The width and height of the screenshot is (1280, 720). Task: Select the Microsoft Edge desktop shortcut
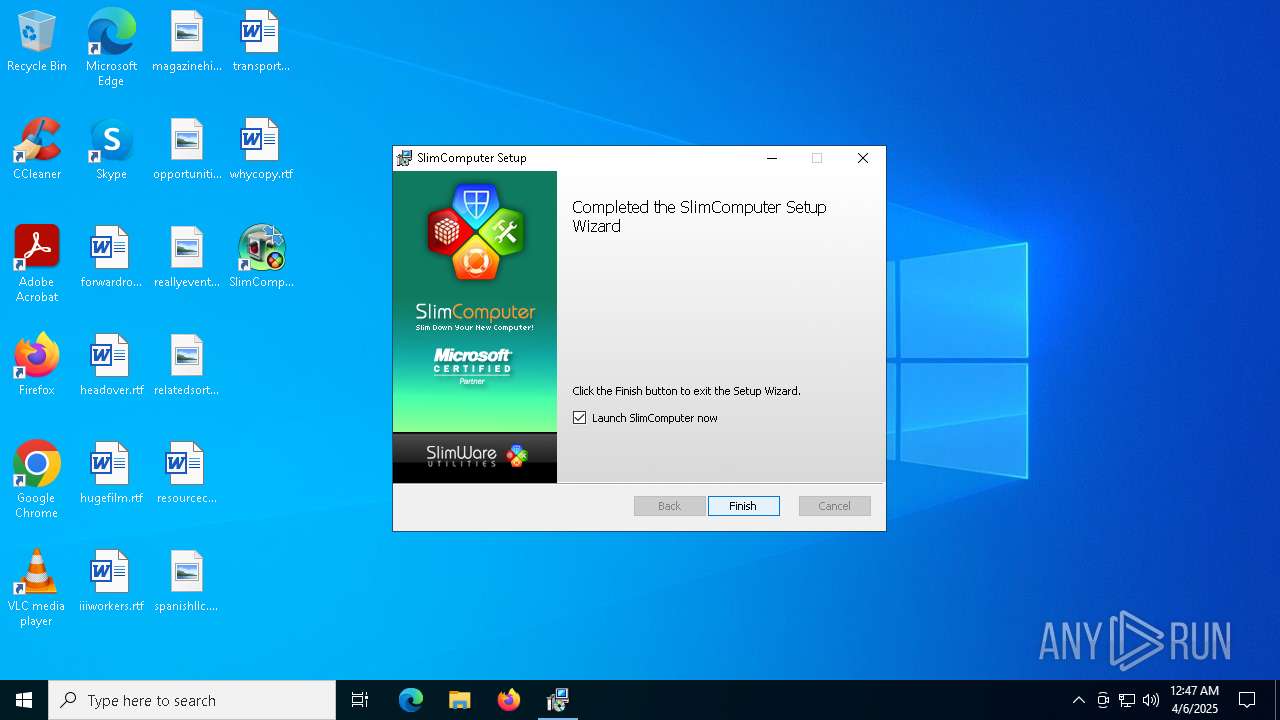[x=111, y=48]
